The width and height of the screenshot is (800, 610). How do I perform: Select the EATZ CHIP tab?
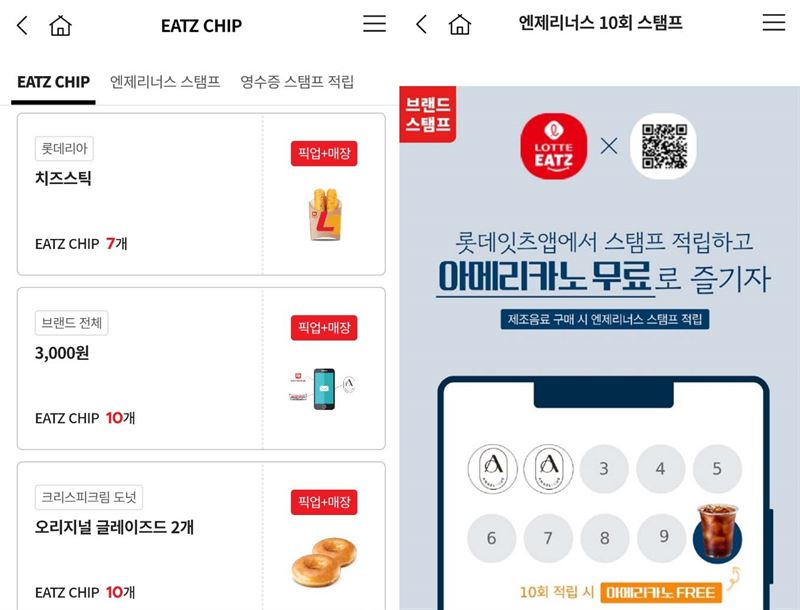point(53,82)
